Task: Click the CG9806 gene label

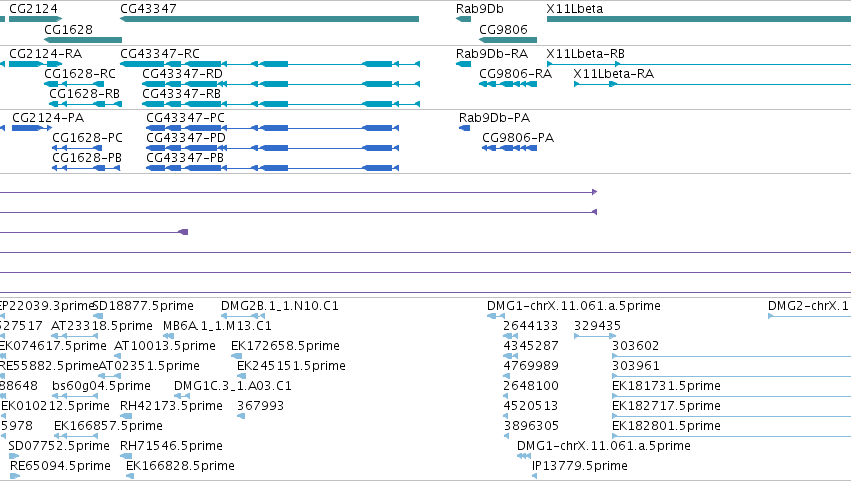Action: (503, 29)
